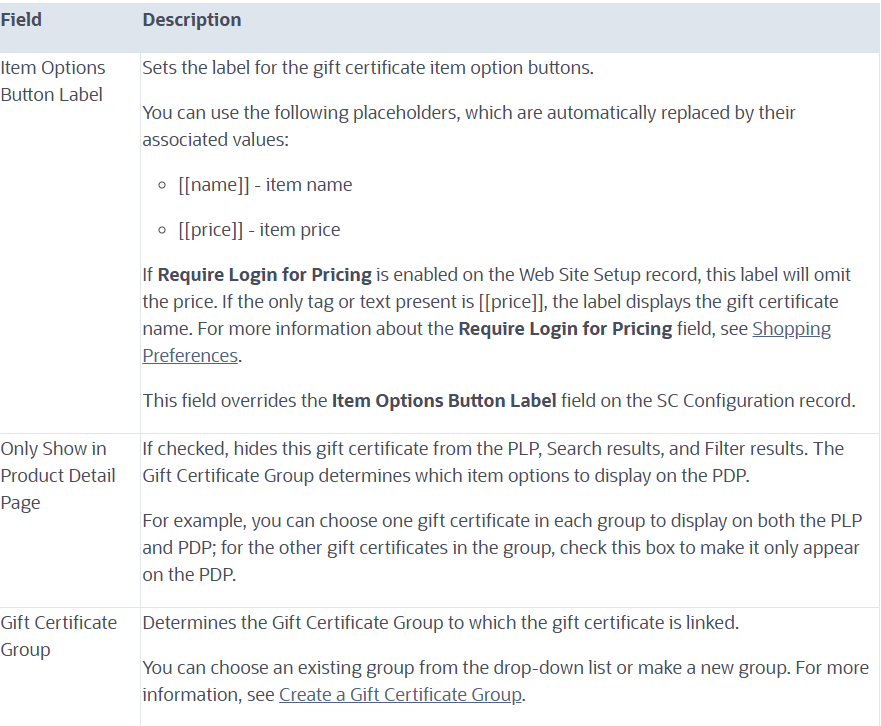Open the Shopping Preferences link
Image resolution: width=881 pixels, height=726 pixels.
tap(791, 329)
